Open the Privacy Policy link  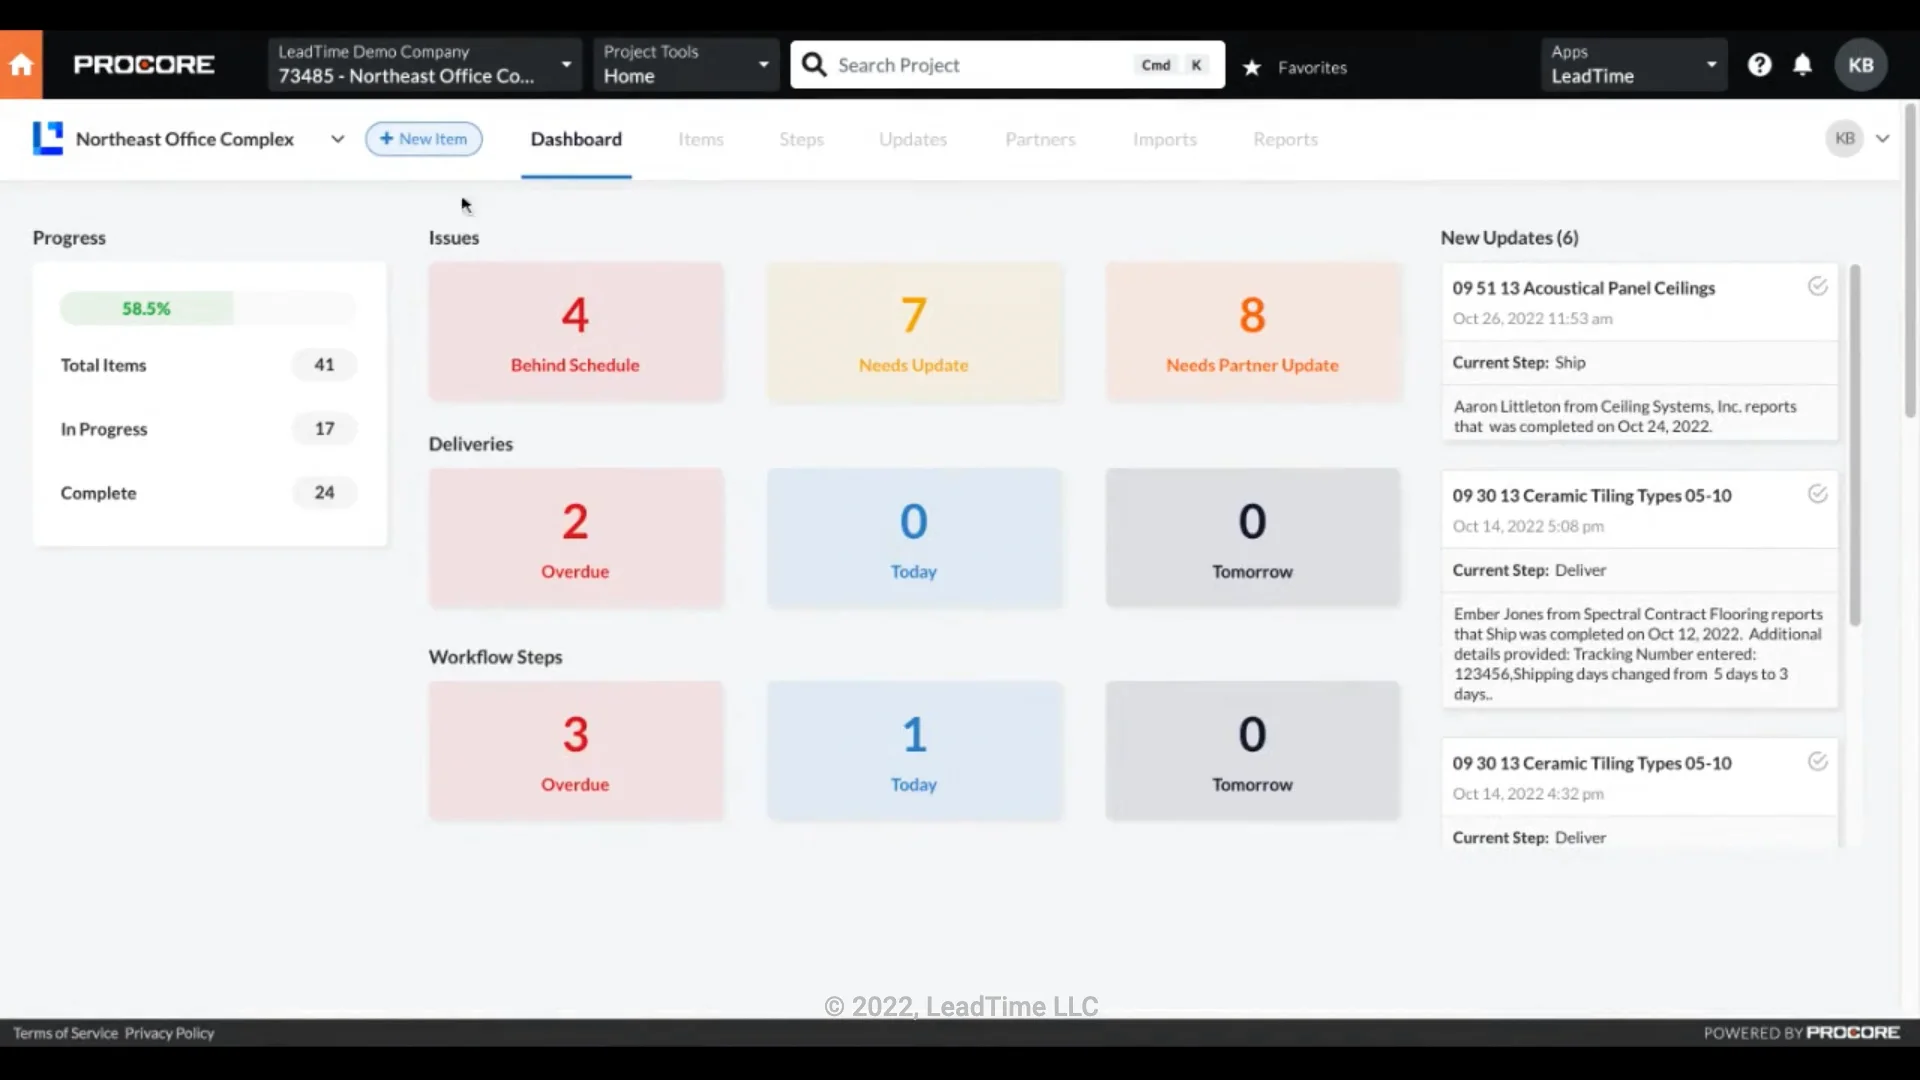169,1033
